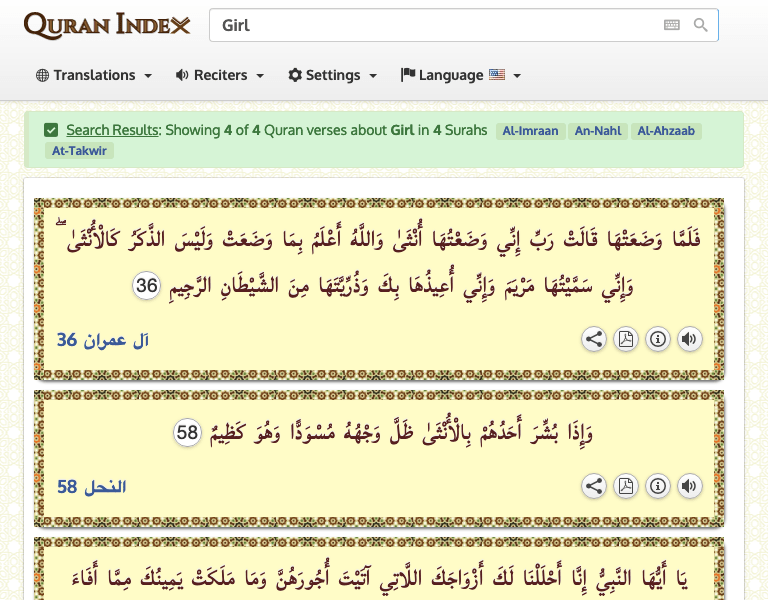Open the Settings dropdown

point(332,75)
